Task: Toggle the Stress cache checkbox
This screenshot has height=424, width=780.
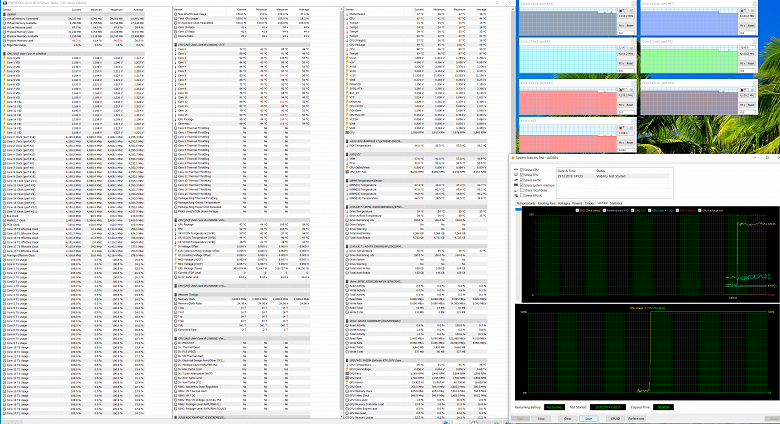Action: coord(522,180)
